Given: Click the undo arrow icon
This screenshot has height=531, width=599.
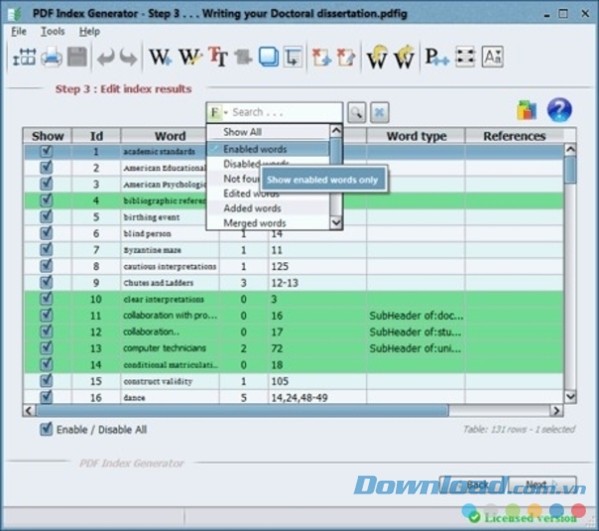Looking at the screenshot, I should [106, 58].
